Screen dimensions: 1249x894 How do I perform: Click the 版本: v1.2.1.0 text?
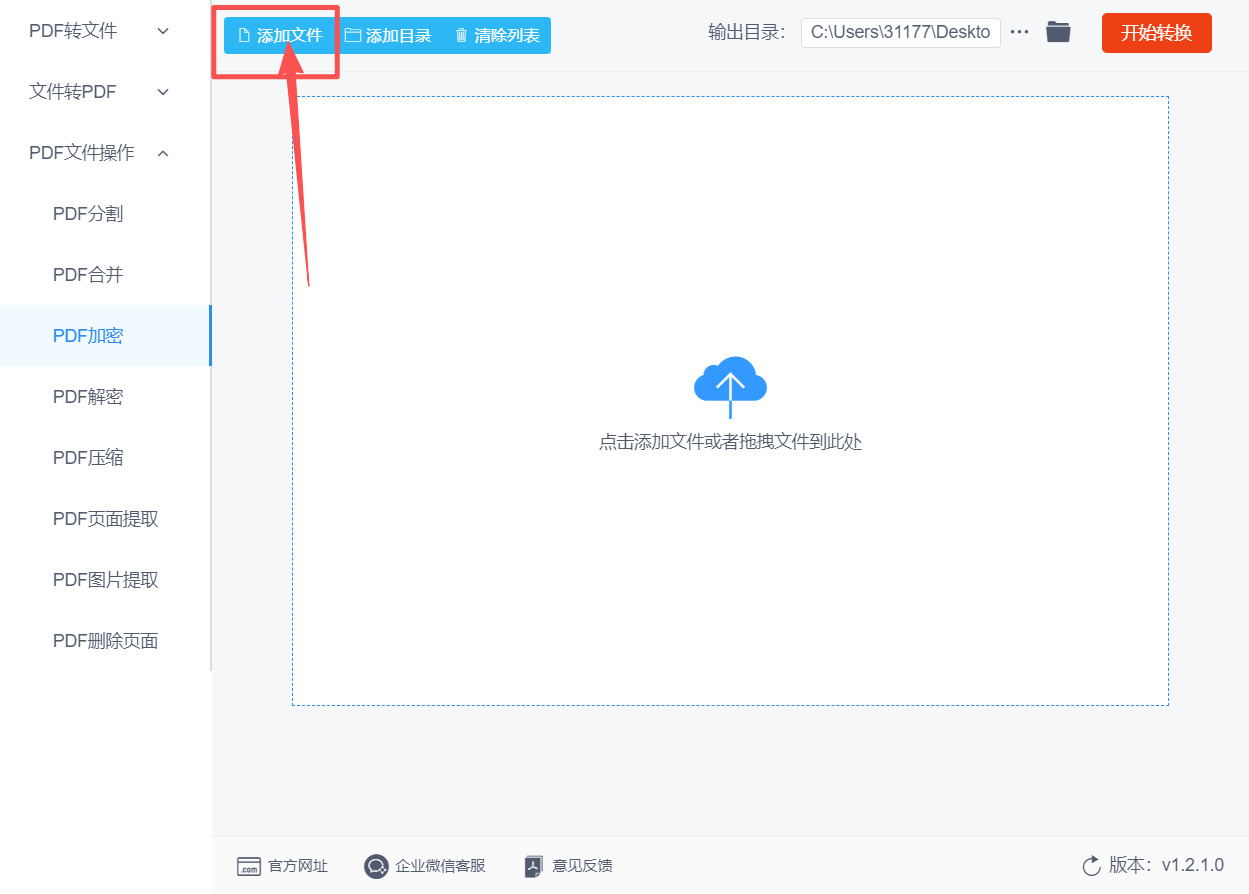coord(1166,865)
